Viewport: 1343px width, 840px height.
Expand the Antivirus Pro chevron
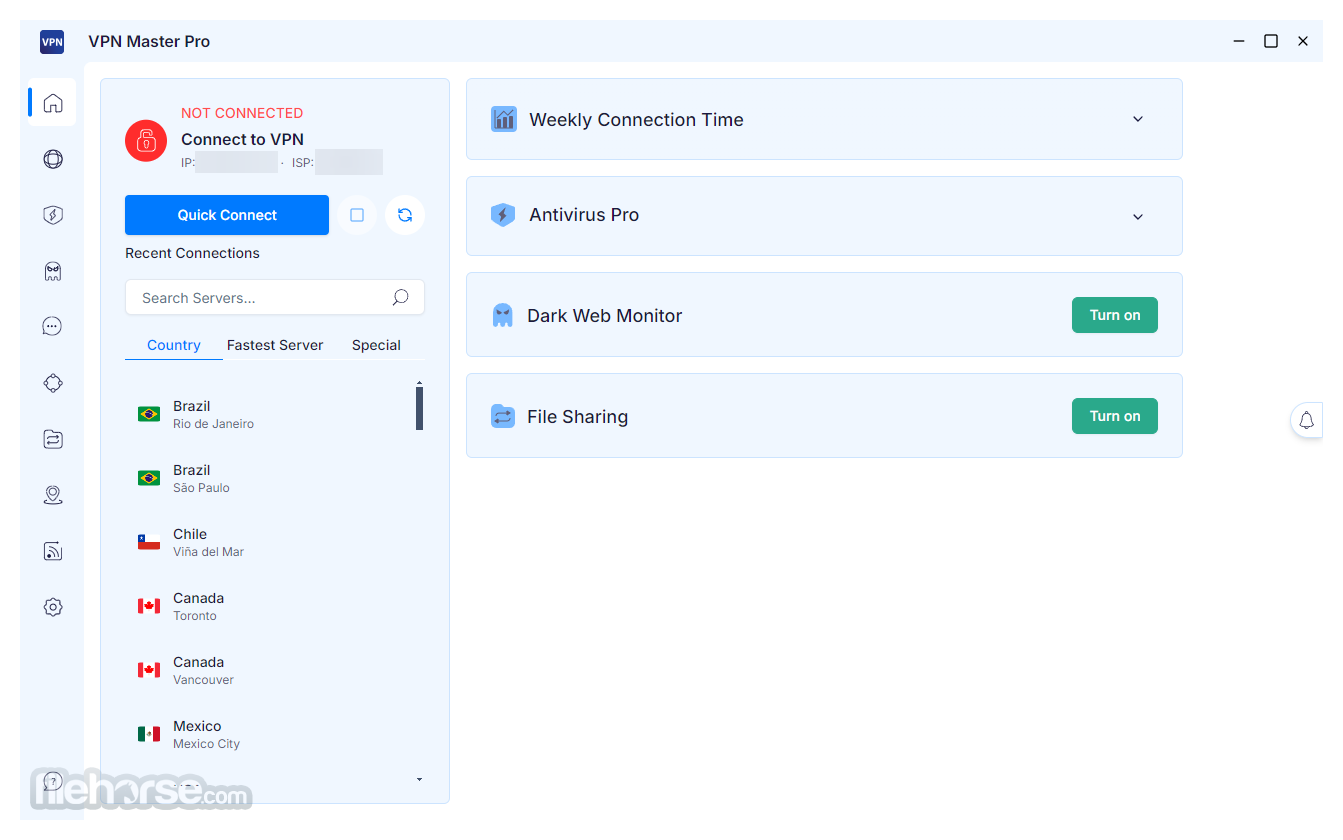click(1138, 216)
